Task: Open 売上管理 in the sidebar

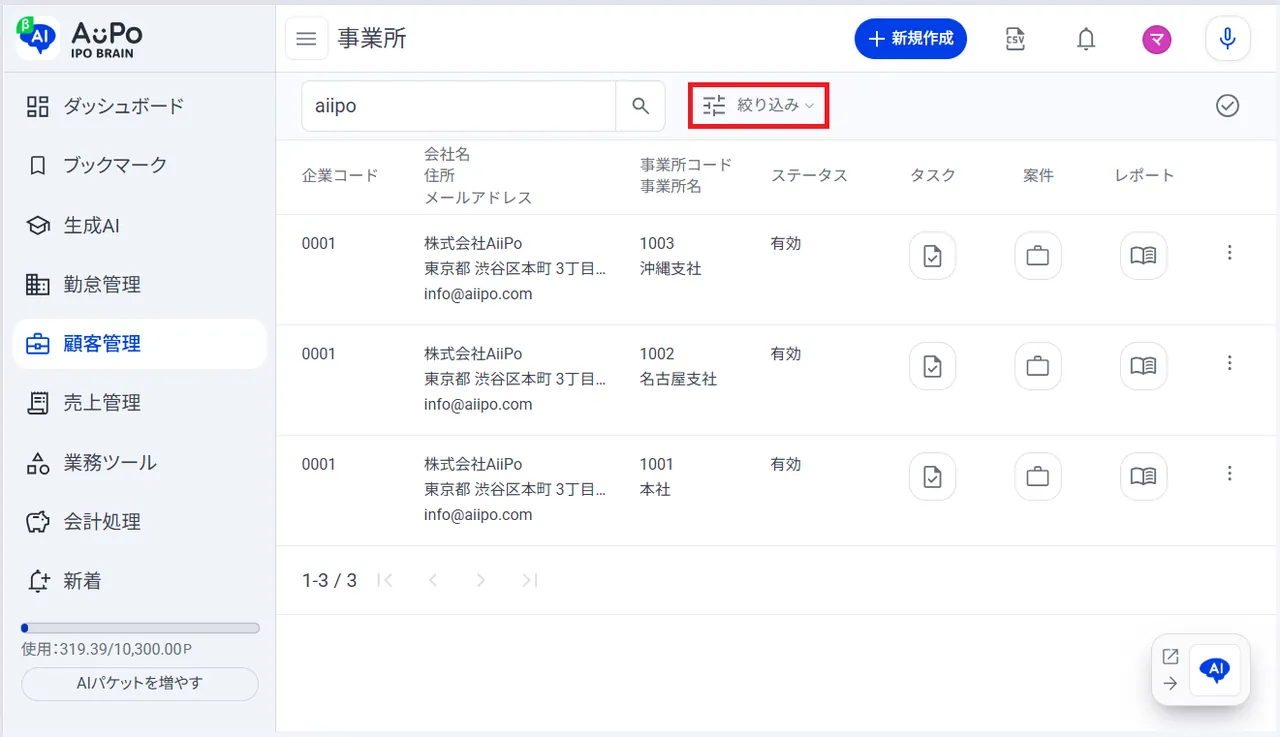Action: tap(139, 403)
